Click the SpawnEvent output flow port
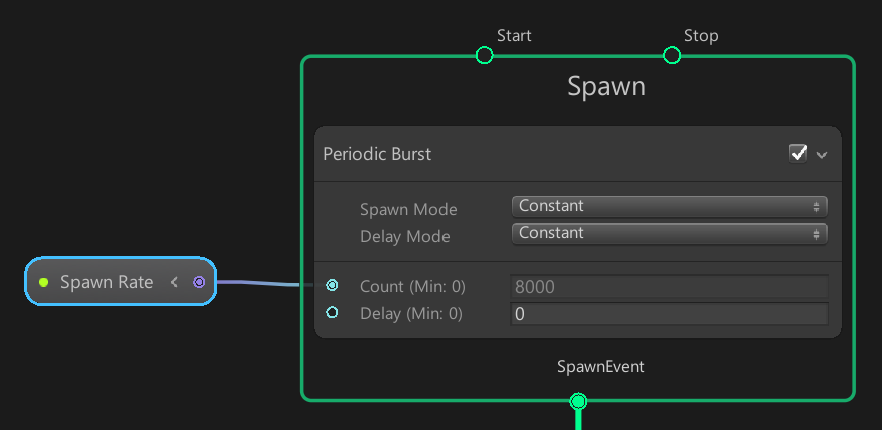882x430 pixels. point(578,402)
